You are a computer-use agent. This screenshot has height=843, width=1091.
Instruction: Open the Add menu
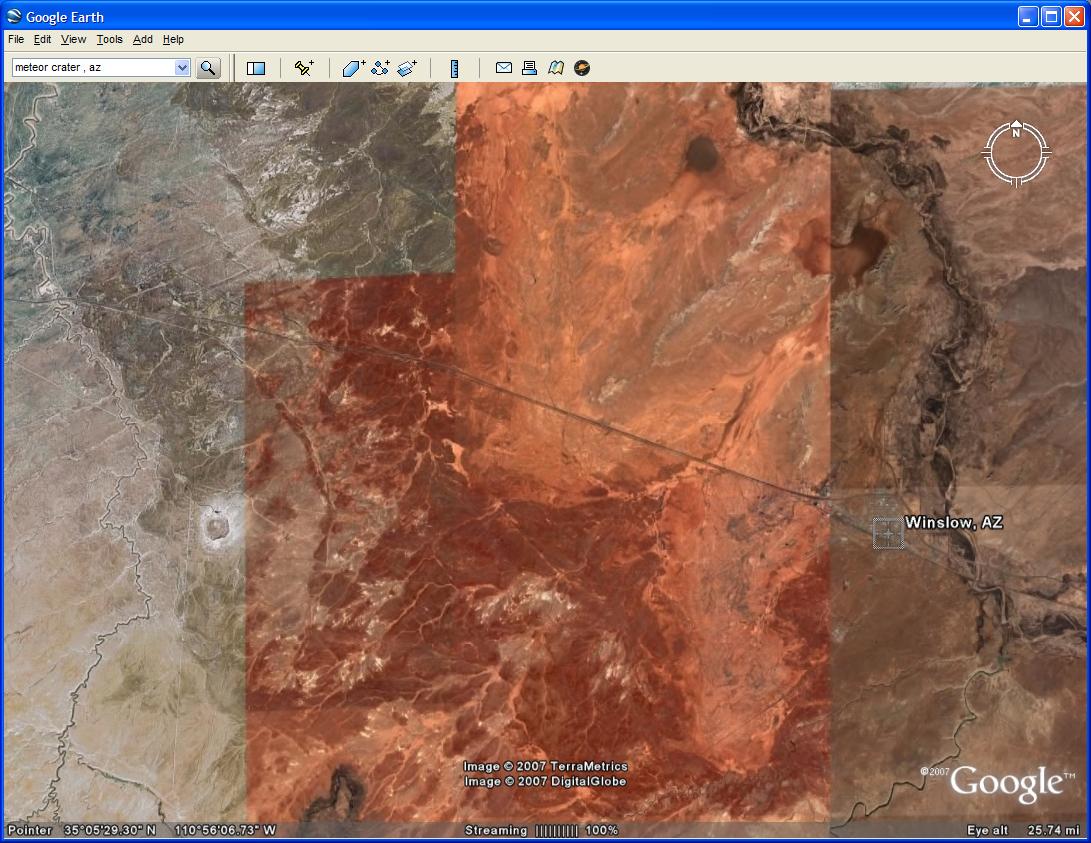click(x=143, y=40)
